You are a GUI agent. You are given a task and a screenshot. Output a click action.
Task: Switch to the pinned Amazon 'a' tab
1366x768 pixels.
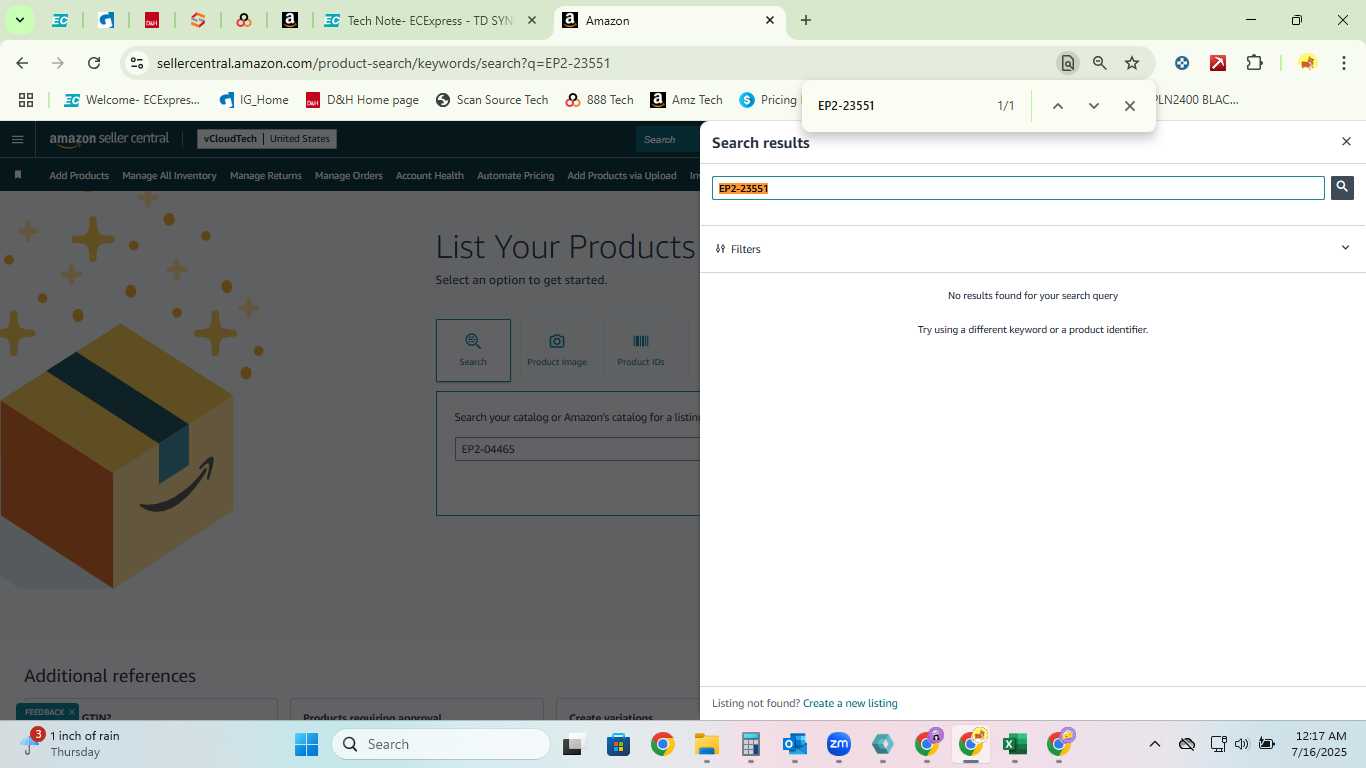coord(290,20)
